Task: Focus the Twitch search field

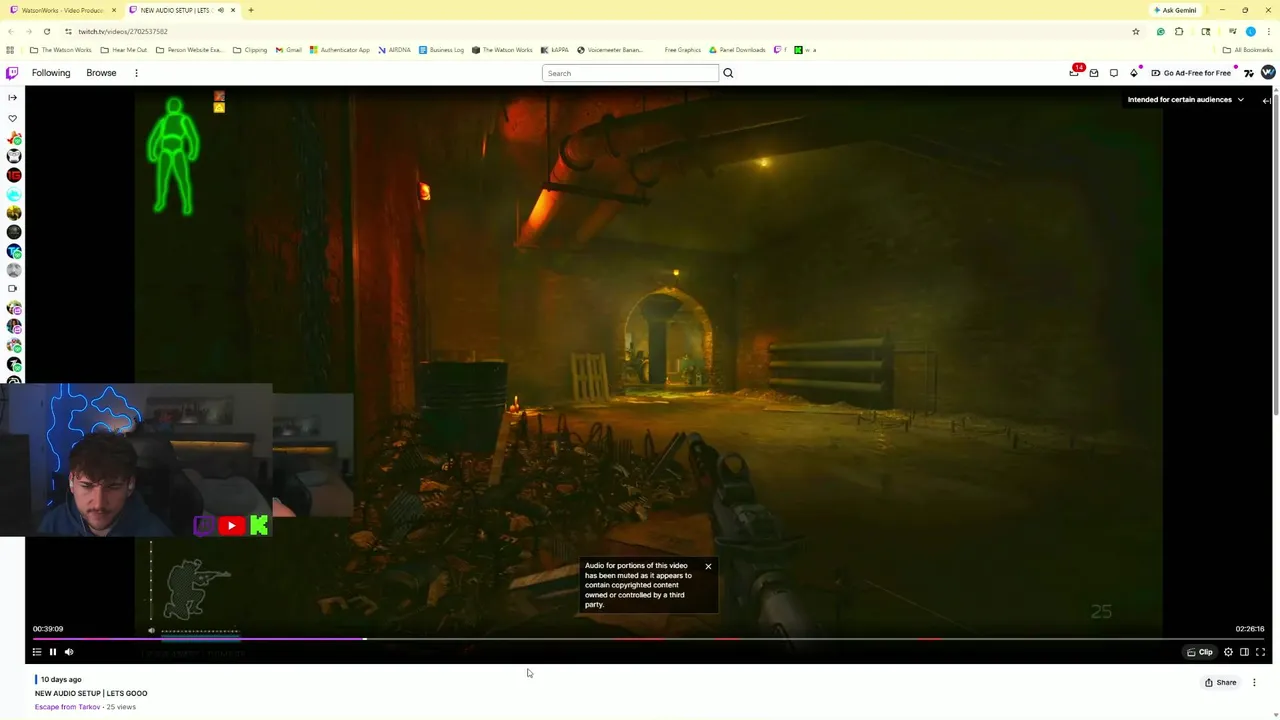Action: tap(630, 73)
